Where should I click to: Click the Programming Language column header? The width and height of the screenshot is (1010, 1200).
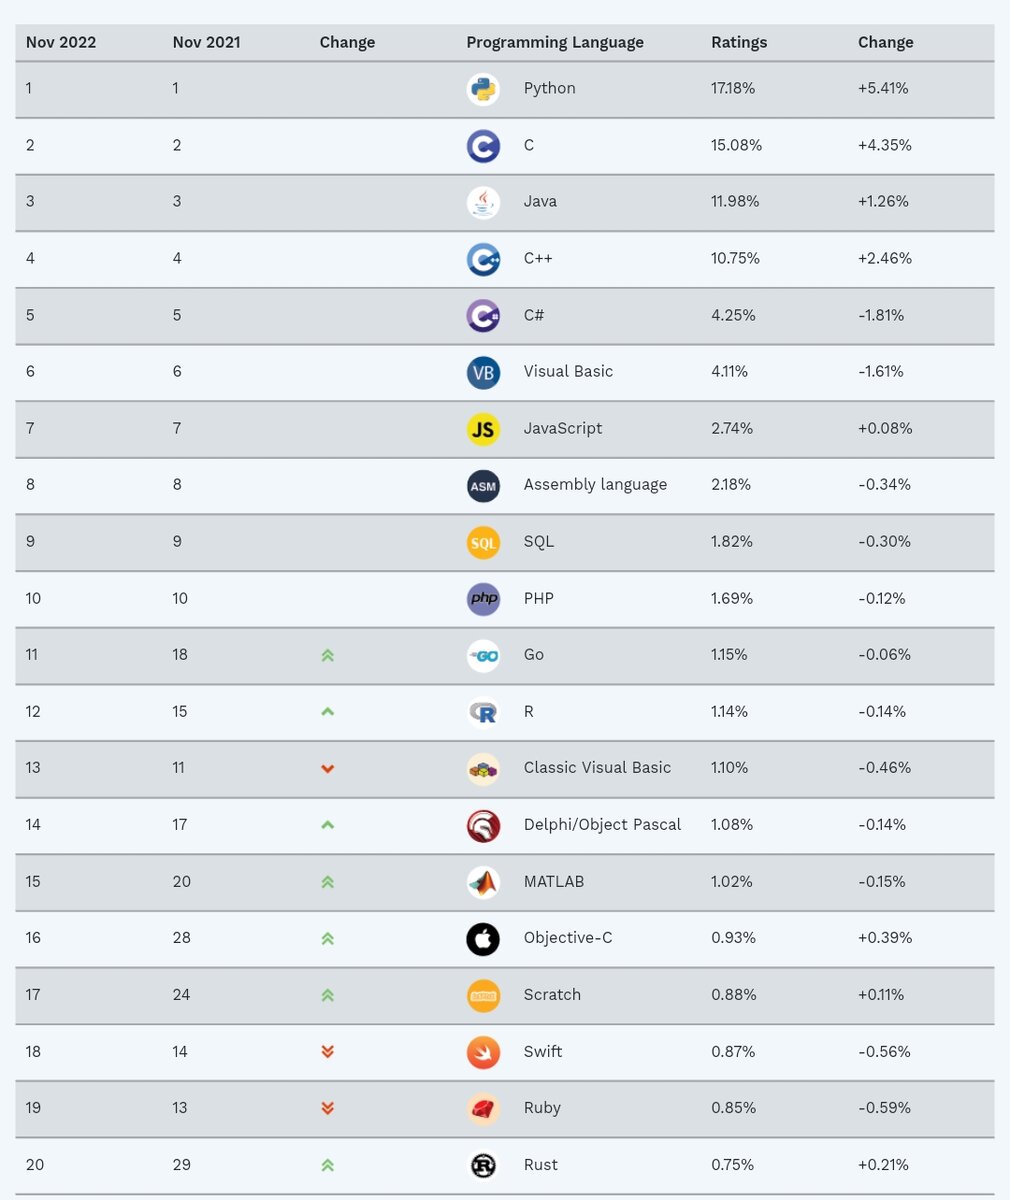[555, 42]
